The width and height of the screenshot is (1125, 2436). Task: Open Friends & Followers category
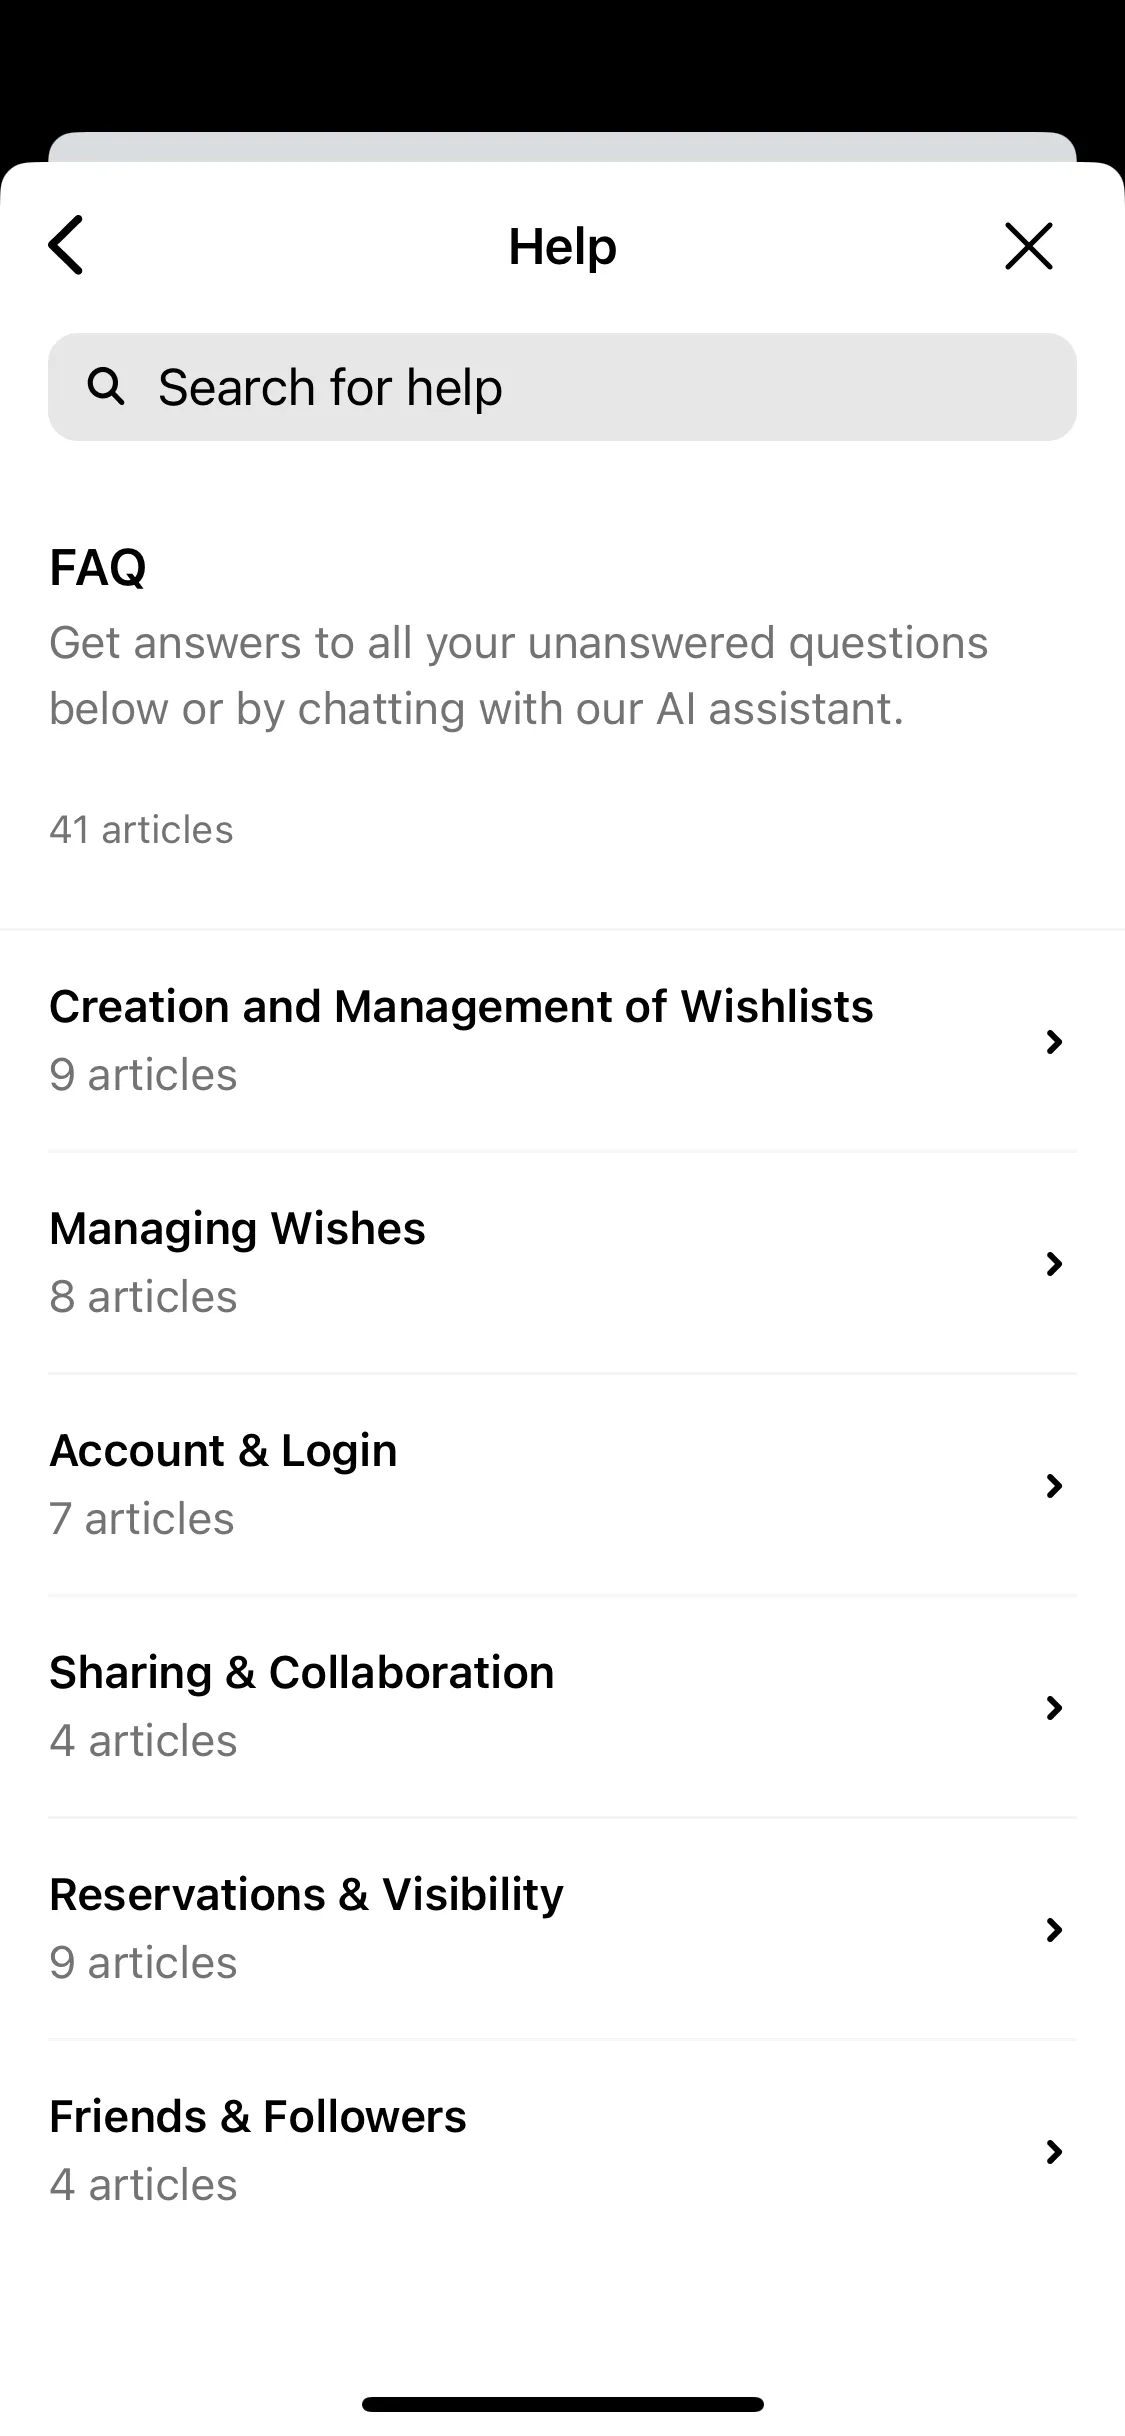[x=562, y=2151]
